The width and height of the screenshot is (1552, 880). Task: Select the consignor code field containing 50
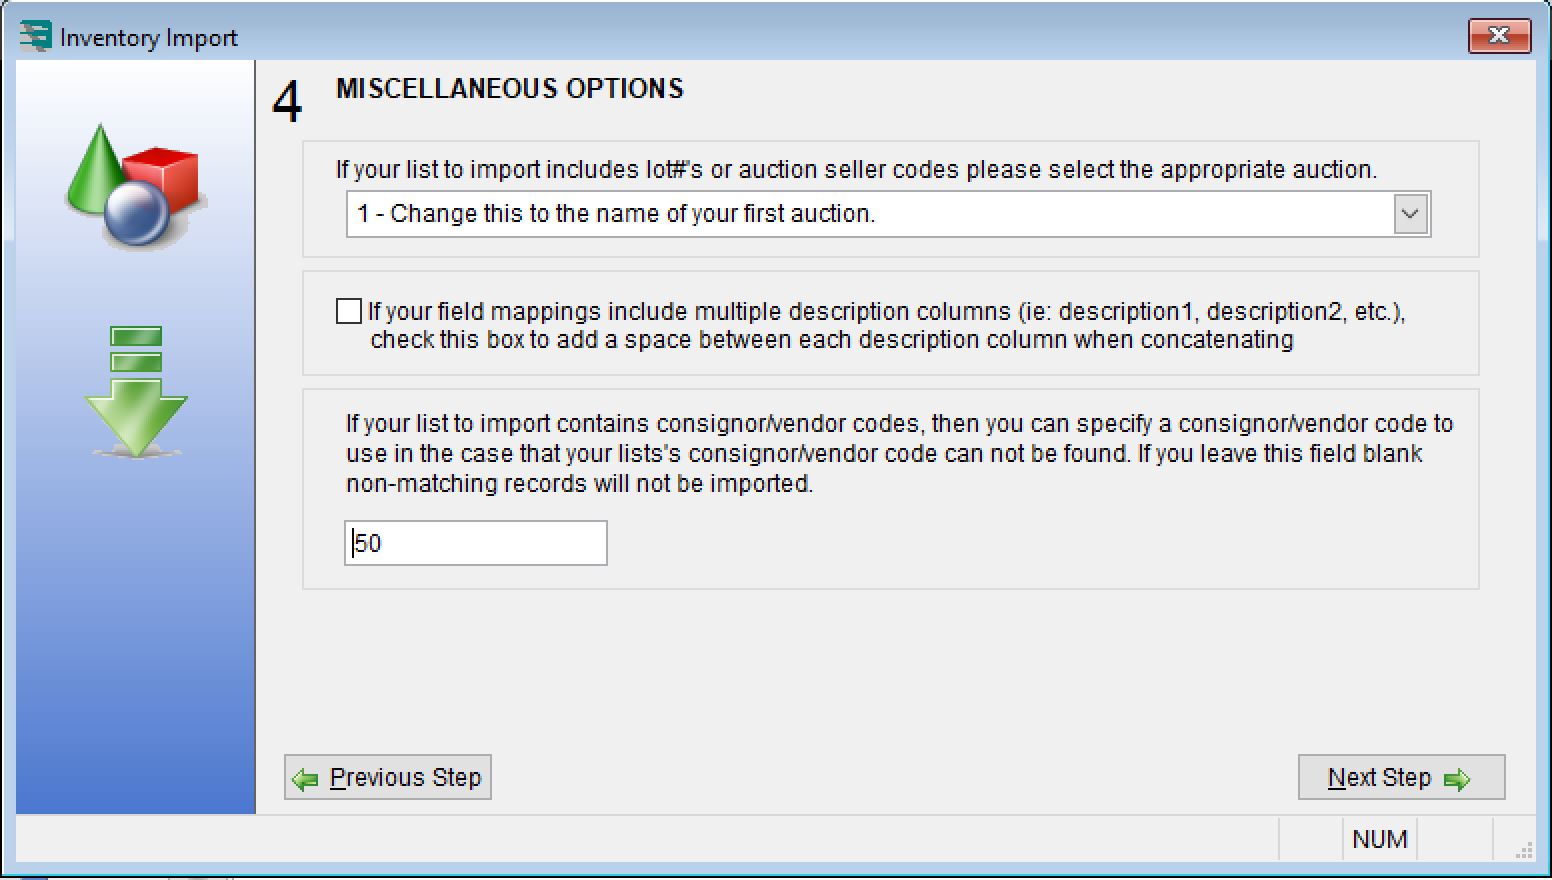click(x=475, y=543)
